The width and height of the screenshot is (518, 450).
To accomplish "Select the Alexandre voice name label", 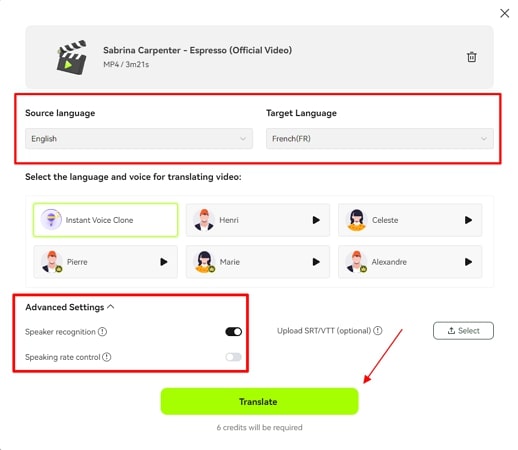I will (x=389, y=262).
